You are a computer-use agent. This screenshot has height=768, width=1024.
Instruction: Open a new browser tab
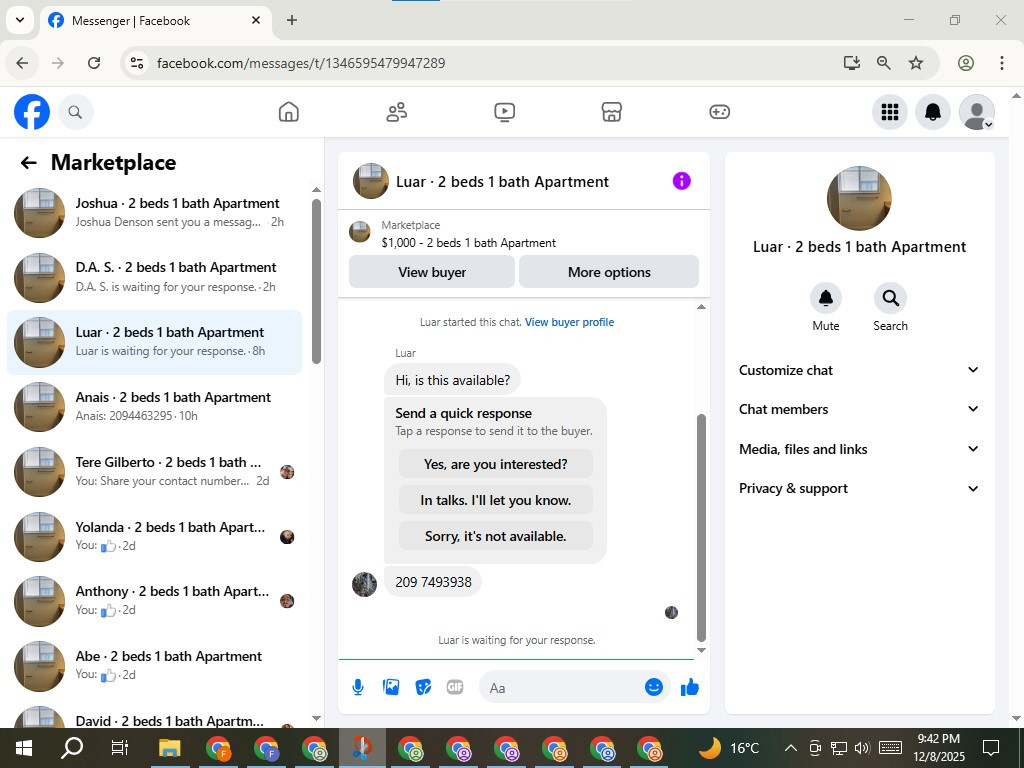(x=292, y=20)
